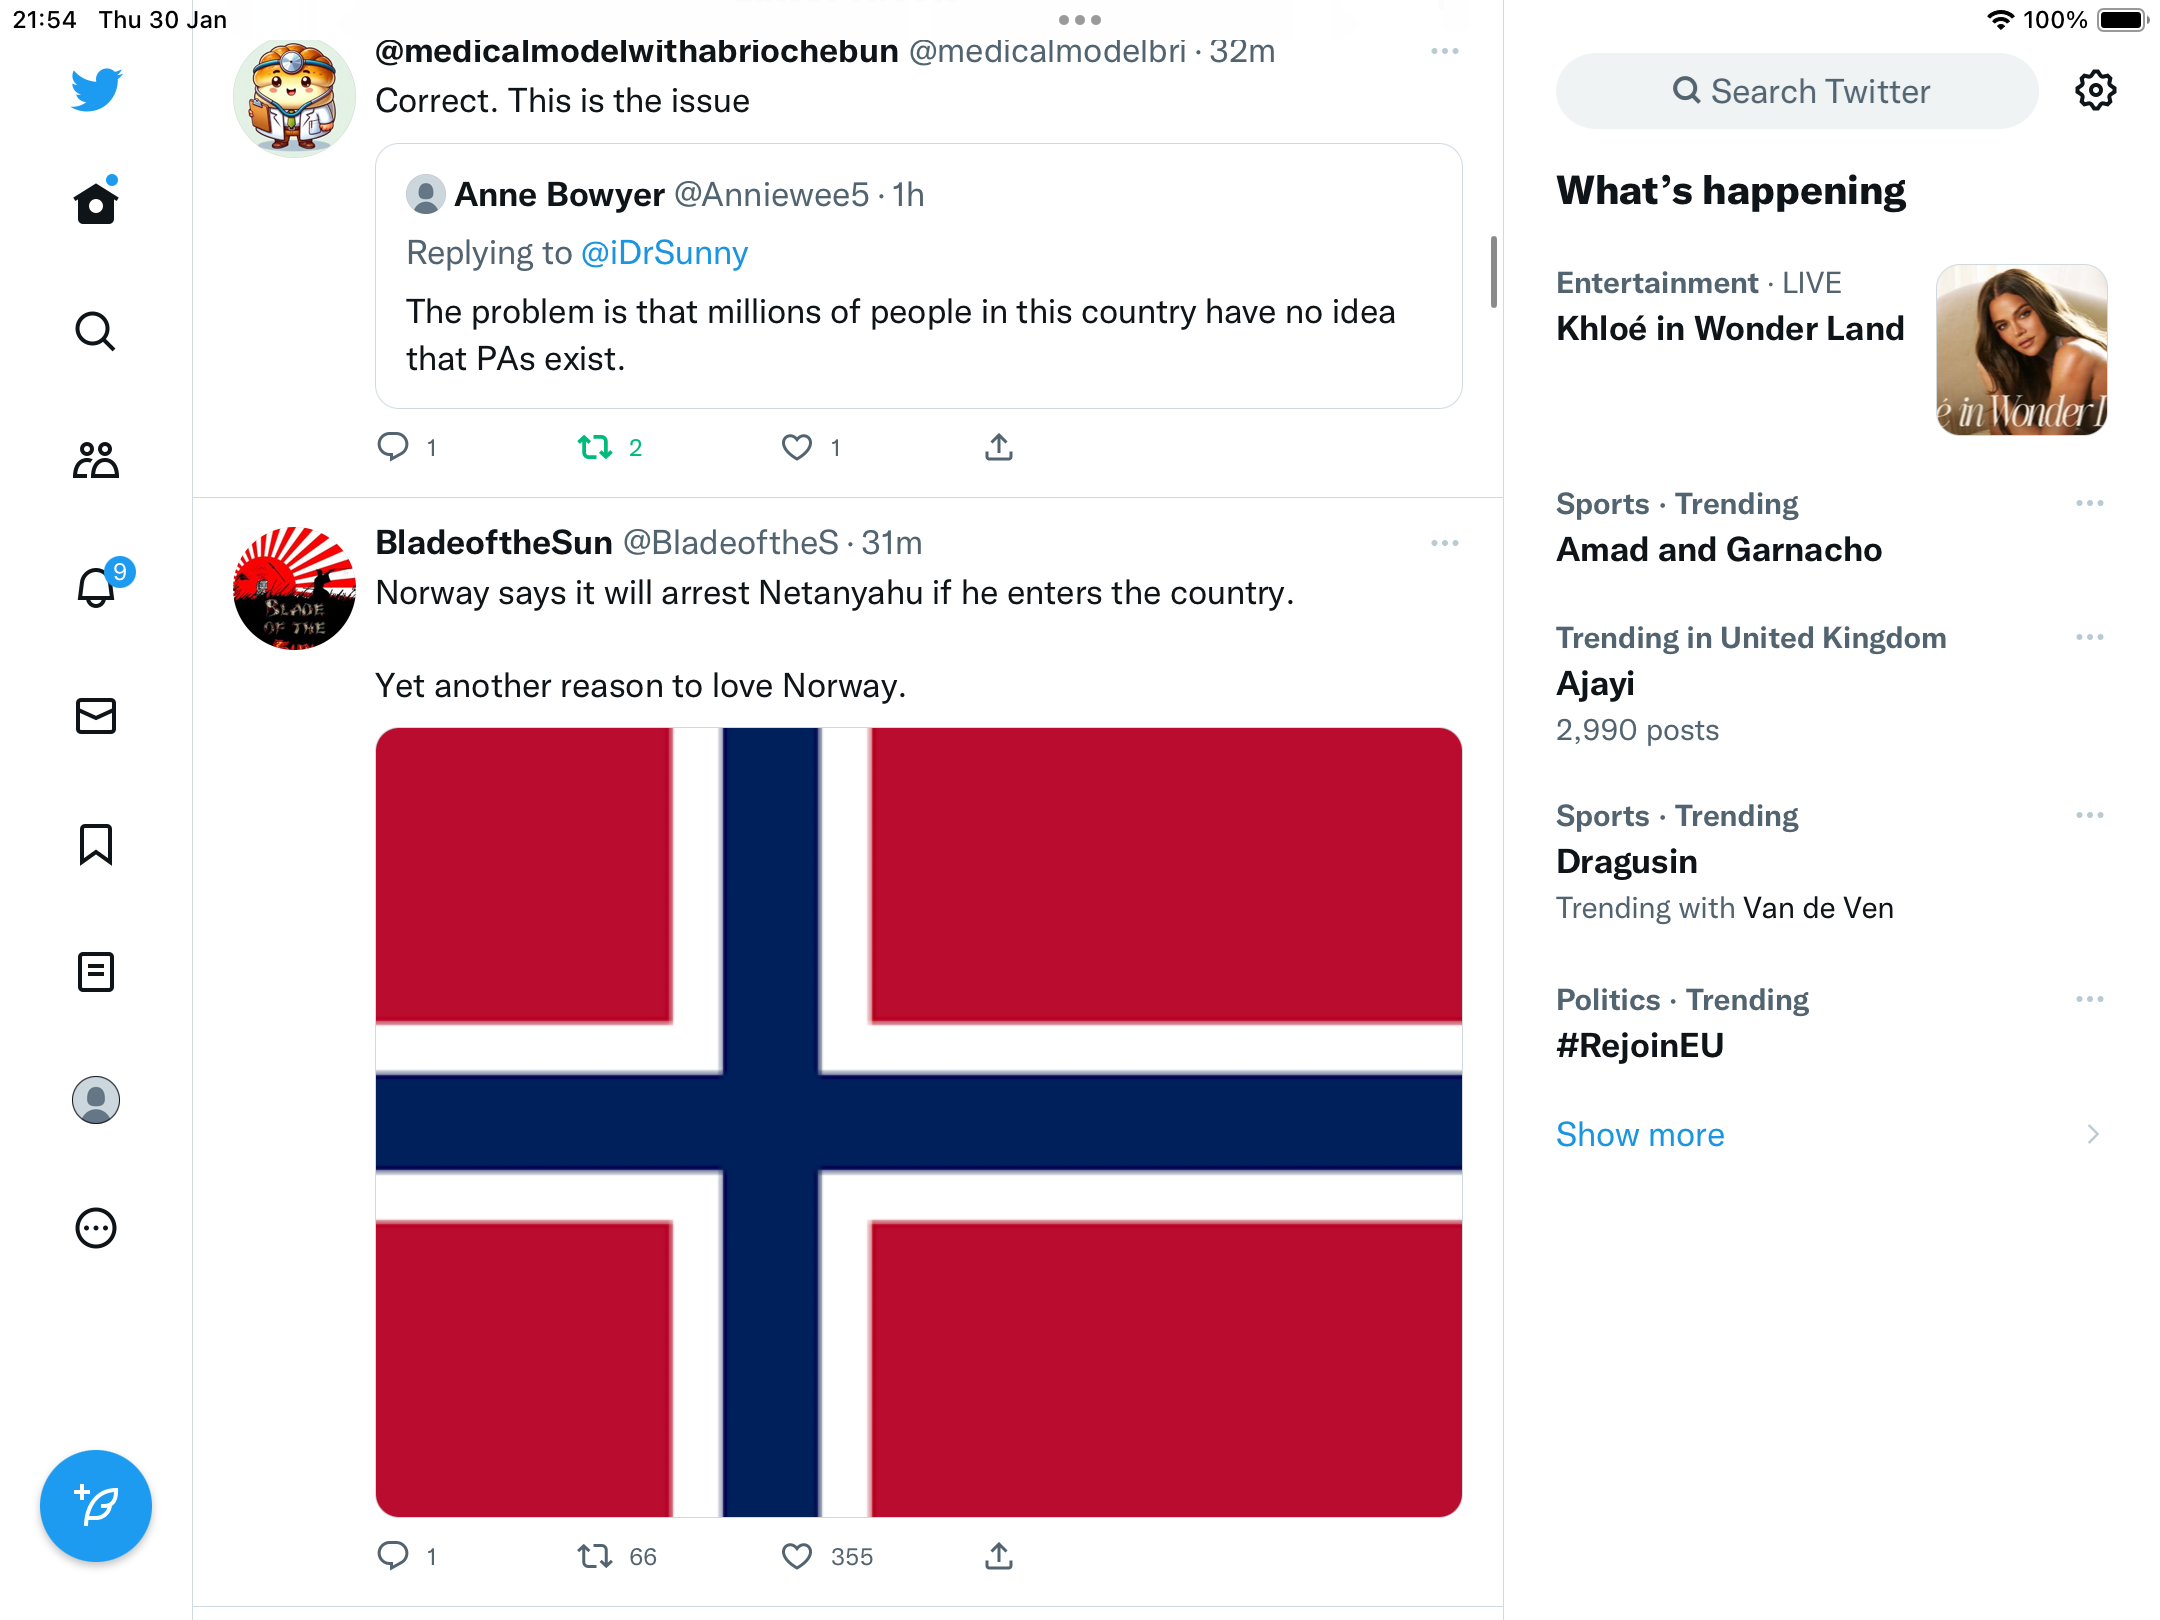Open Bookmarks from the sidebar
This screenshot has width=2160, height=1620.
tap(96, 844)
